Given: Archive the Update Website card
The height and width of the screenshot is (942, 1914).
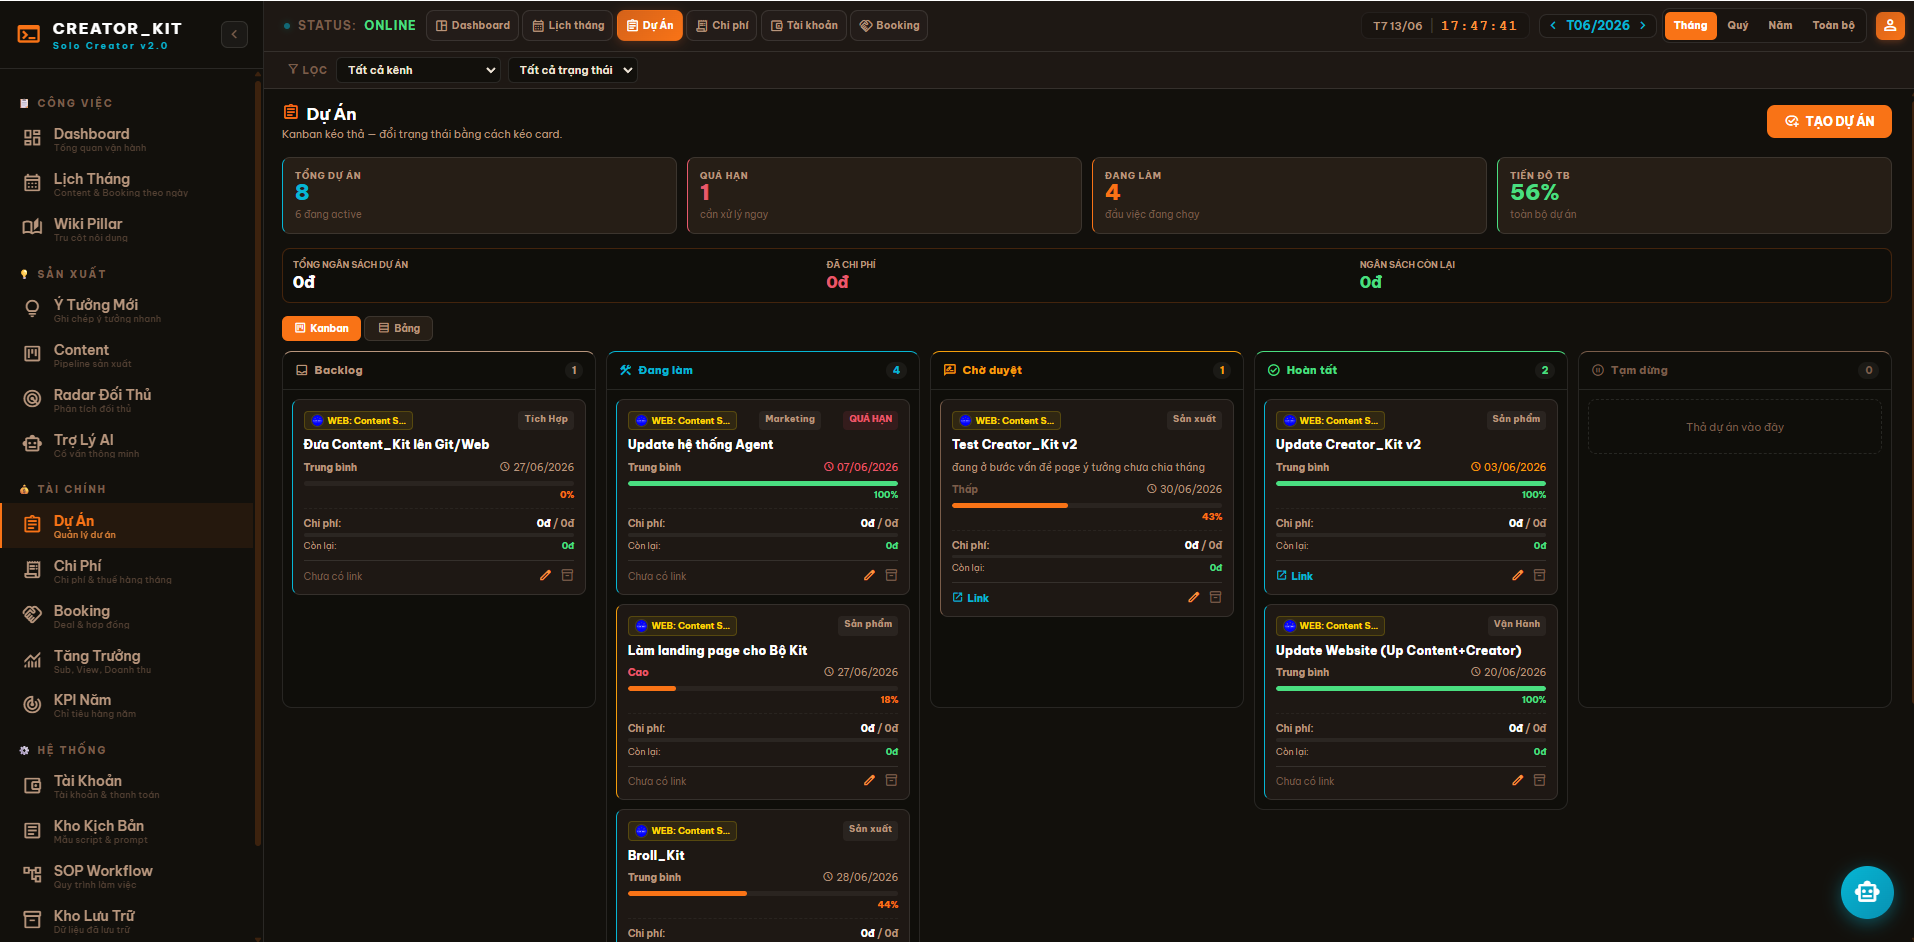Looking at the screenshot, I should click(1539, 780).
